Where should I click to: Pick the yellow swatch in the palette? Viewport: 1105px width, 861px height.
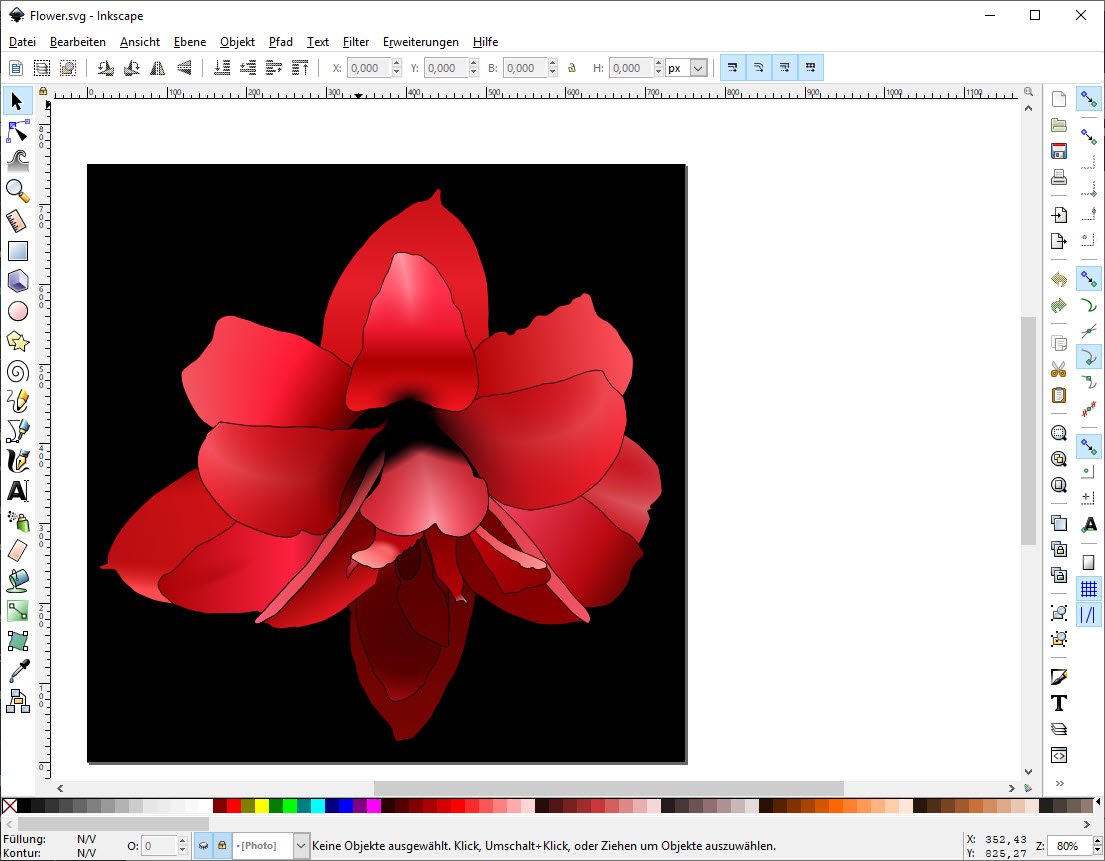pyautogui.click(x=261, y=806)
